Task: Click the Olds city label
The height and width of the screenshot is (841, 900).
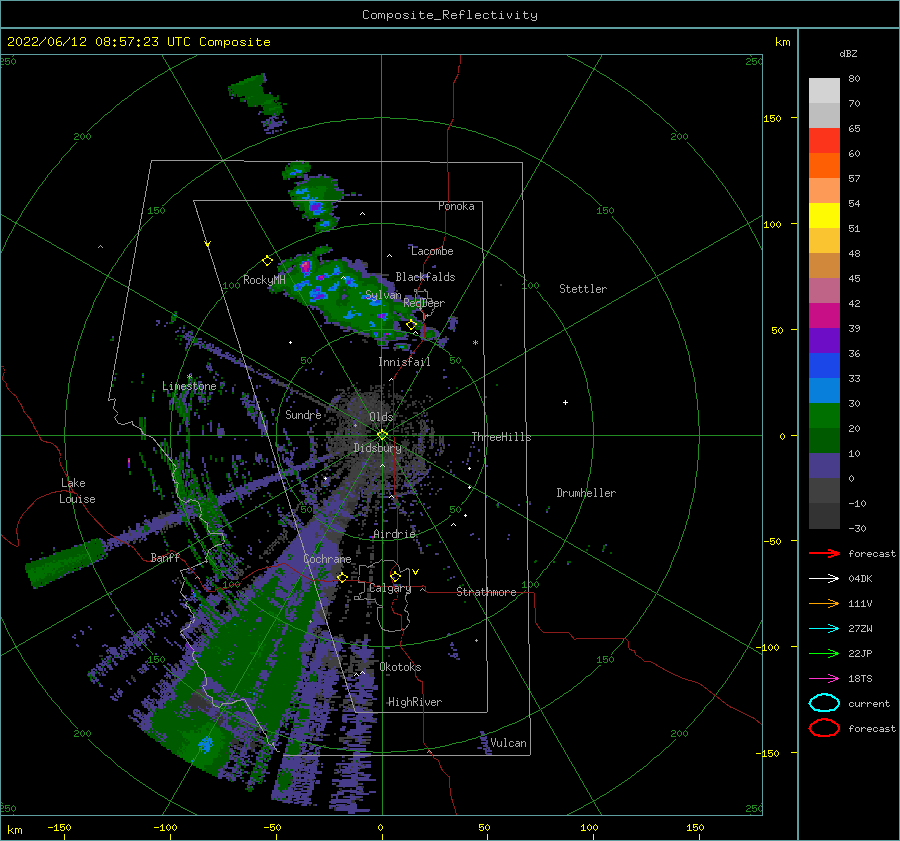Action: [381, 417]
